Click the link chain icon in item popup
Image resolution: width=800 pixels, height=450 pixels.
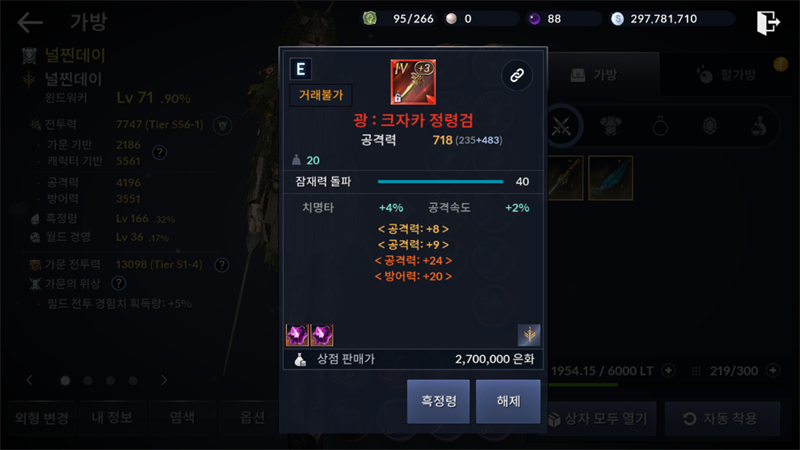[x=517, y=76]
